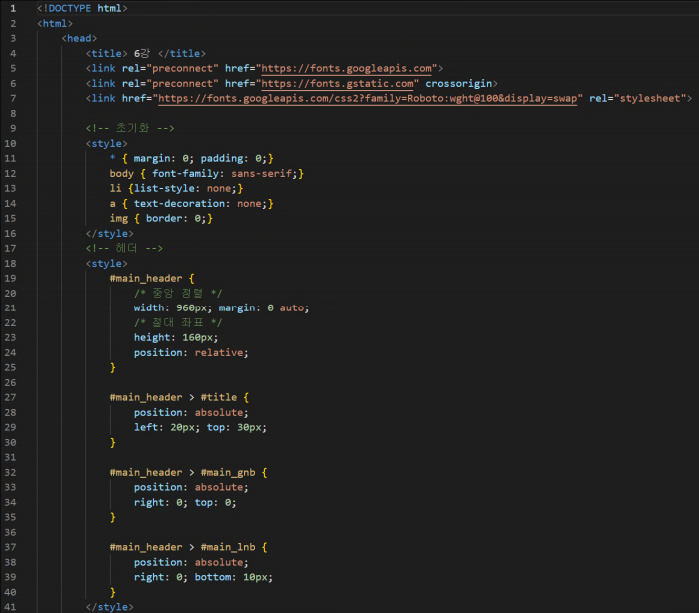
Task: Click the <html> opening tag
Action: click(x=55, y=24)
